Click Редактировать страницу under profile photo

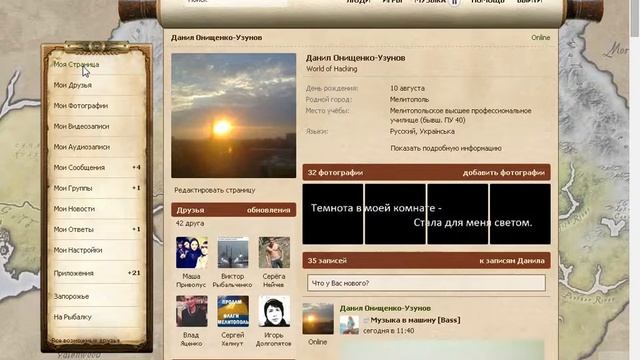point(215,190)
